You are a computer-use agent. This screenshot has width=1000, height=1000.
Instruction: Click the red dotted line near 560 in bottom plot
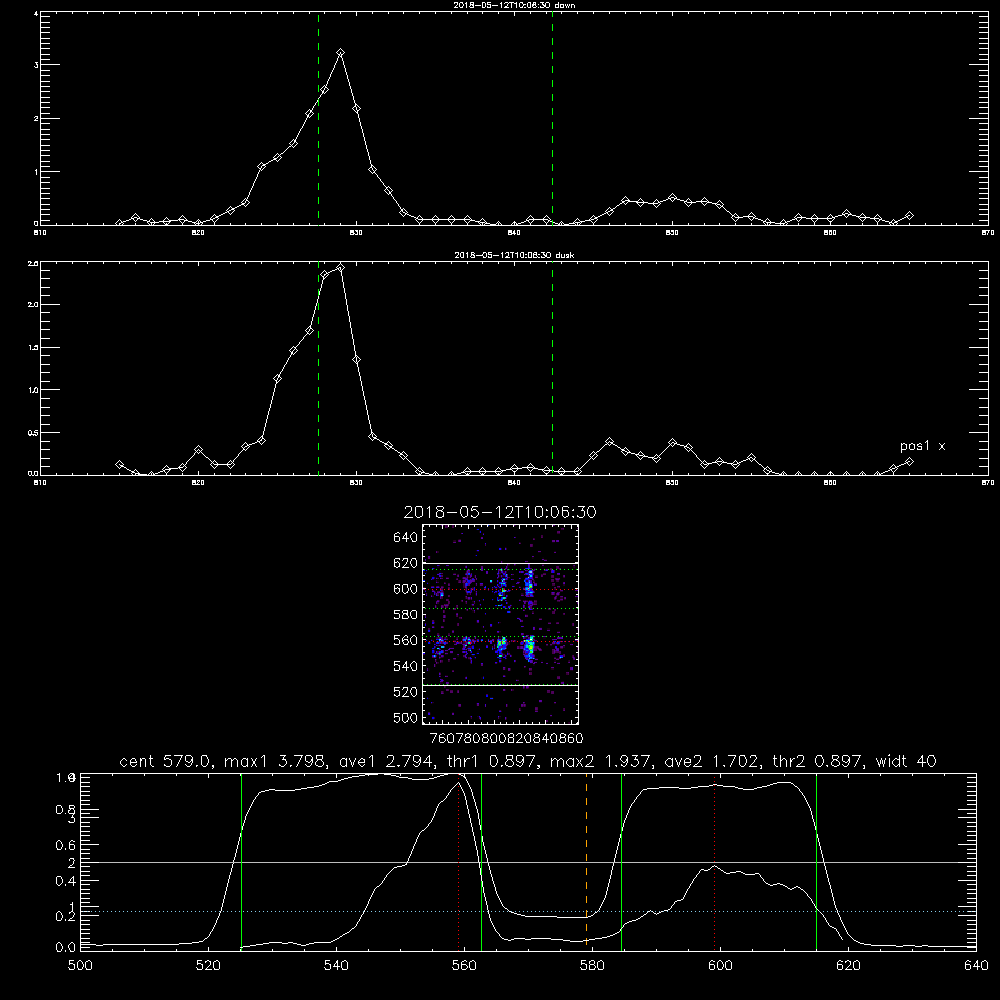459,860
